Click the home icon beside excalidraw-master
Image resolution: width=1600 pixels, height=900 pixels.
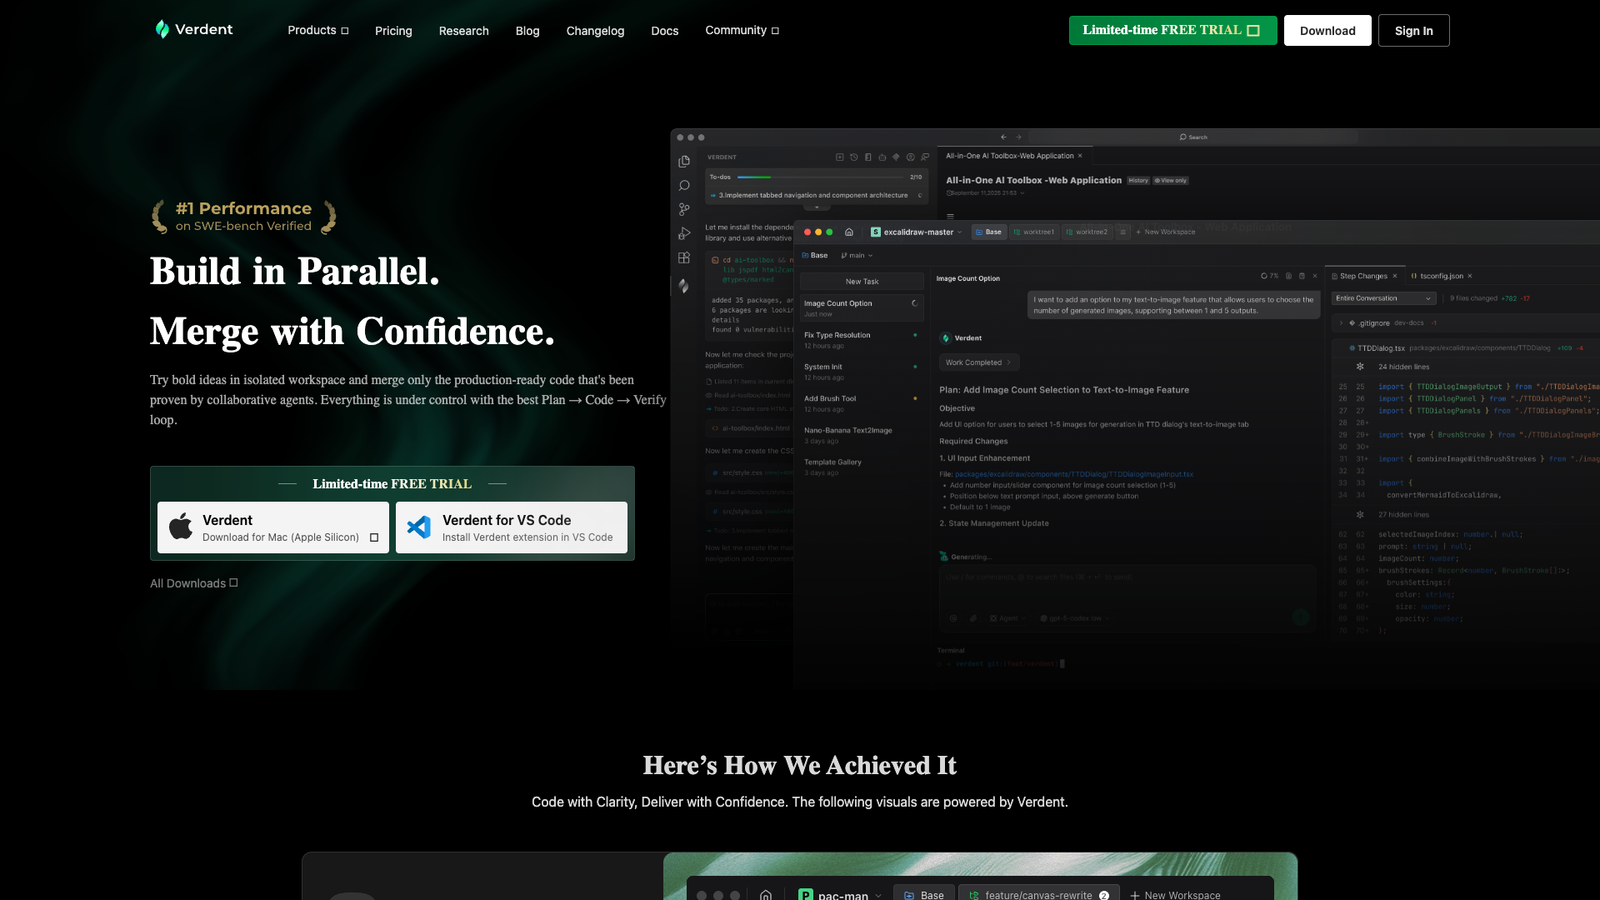849,232
